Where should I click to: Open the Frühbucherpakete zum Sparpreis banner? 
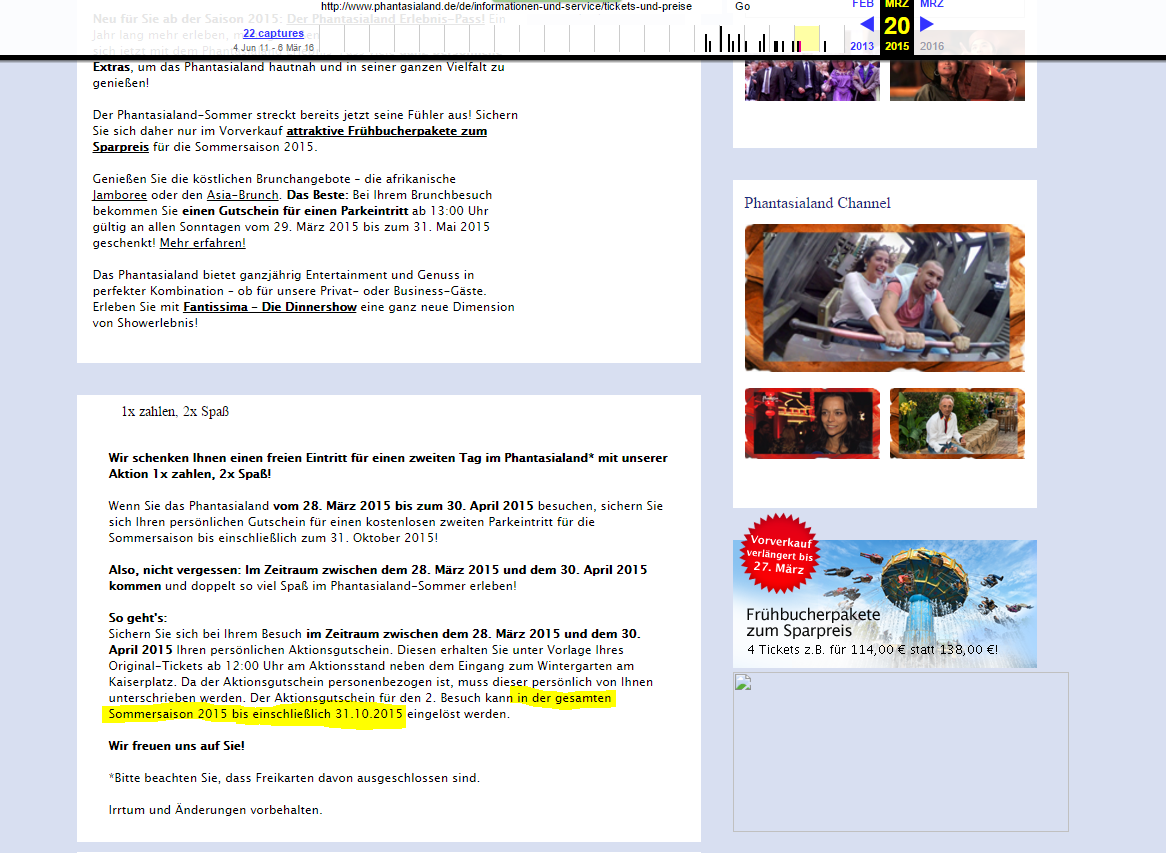click(x=885, y=604)
